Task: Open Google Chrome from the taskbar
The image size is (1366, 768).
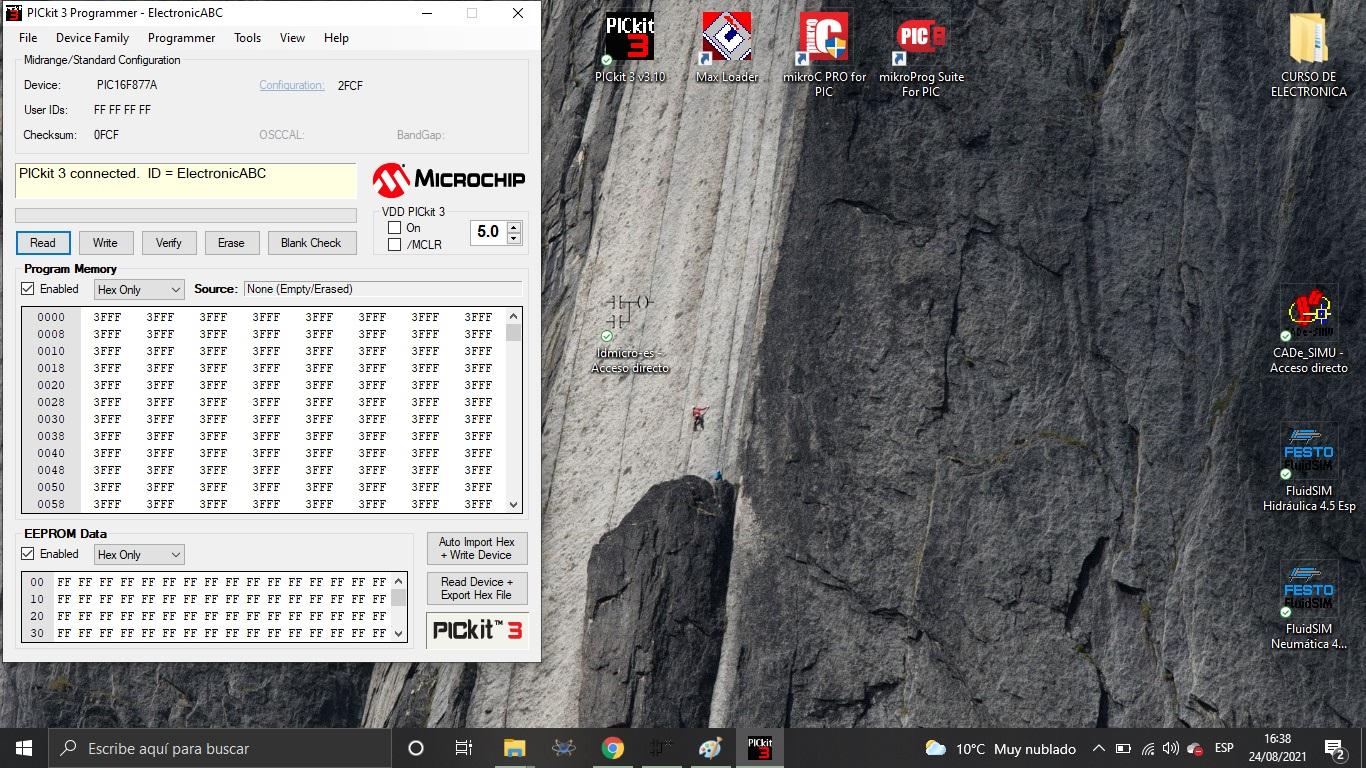Action: (613, 748)
